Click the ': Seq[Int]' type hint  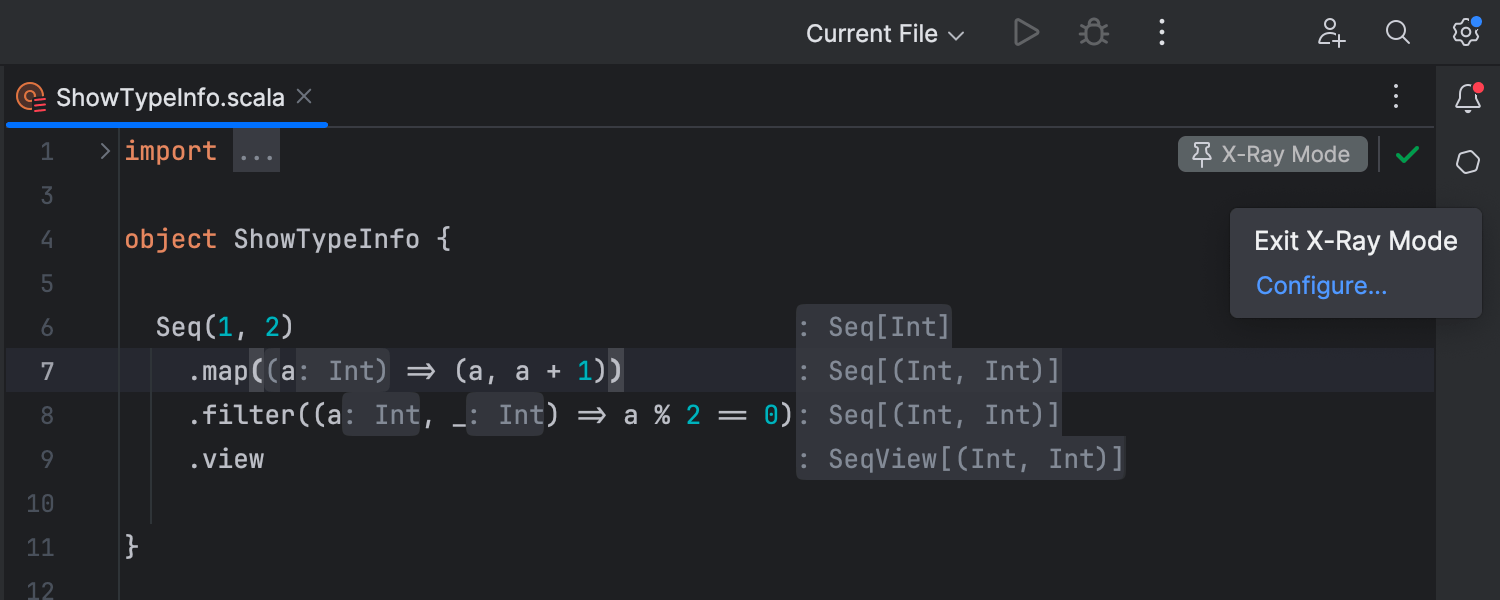click(x=873, y=327)
